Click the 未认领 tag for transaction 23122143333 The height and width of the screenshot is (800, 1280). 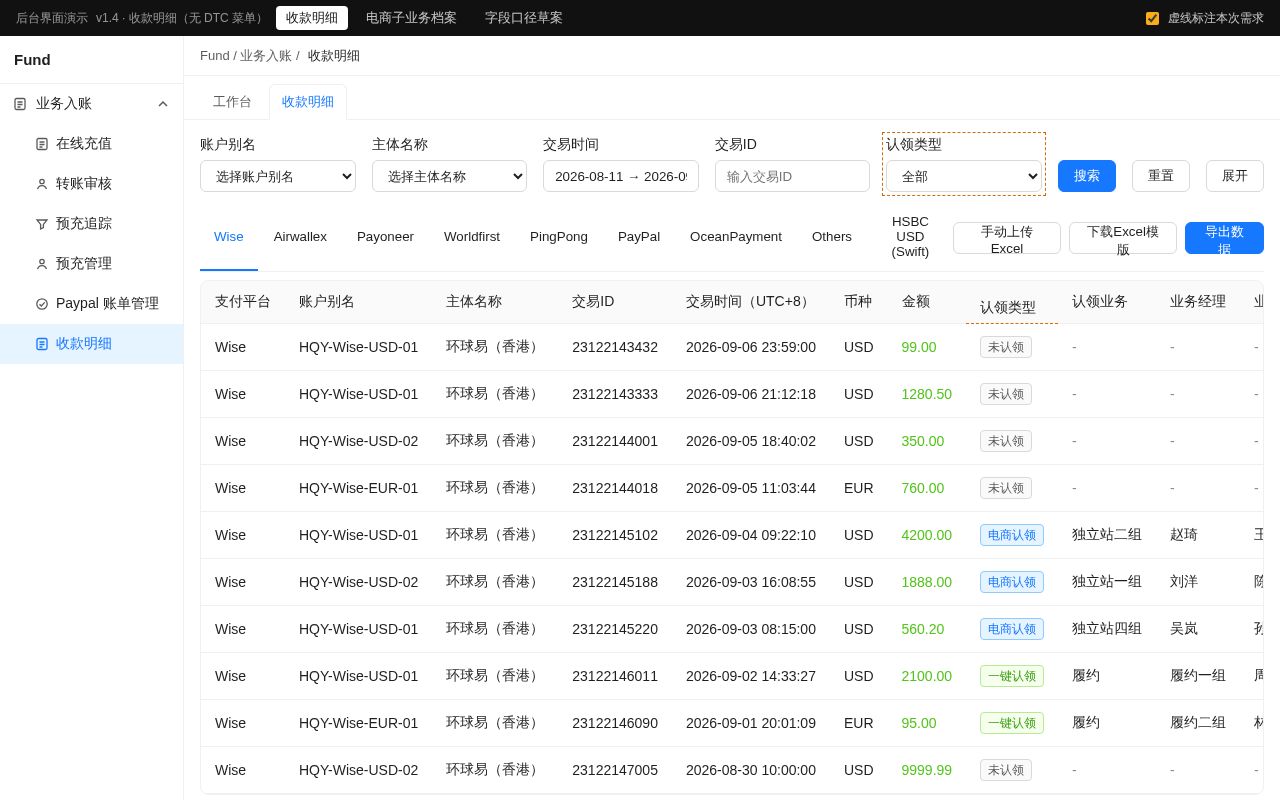click(1006, 394)
